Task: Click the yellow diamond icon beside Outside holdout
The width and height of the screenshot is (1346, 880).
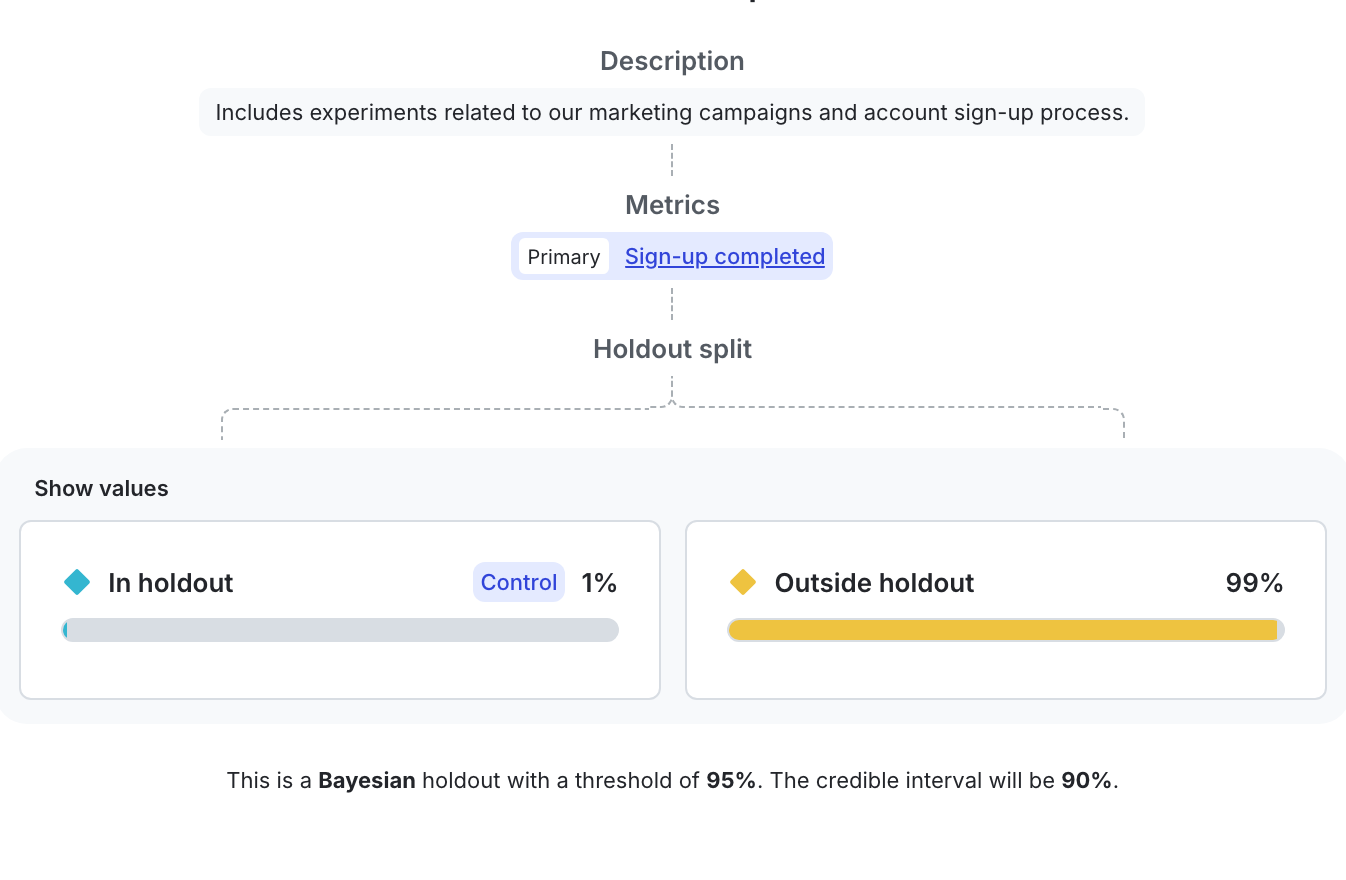Action: (x=742, y=581)
